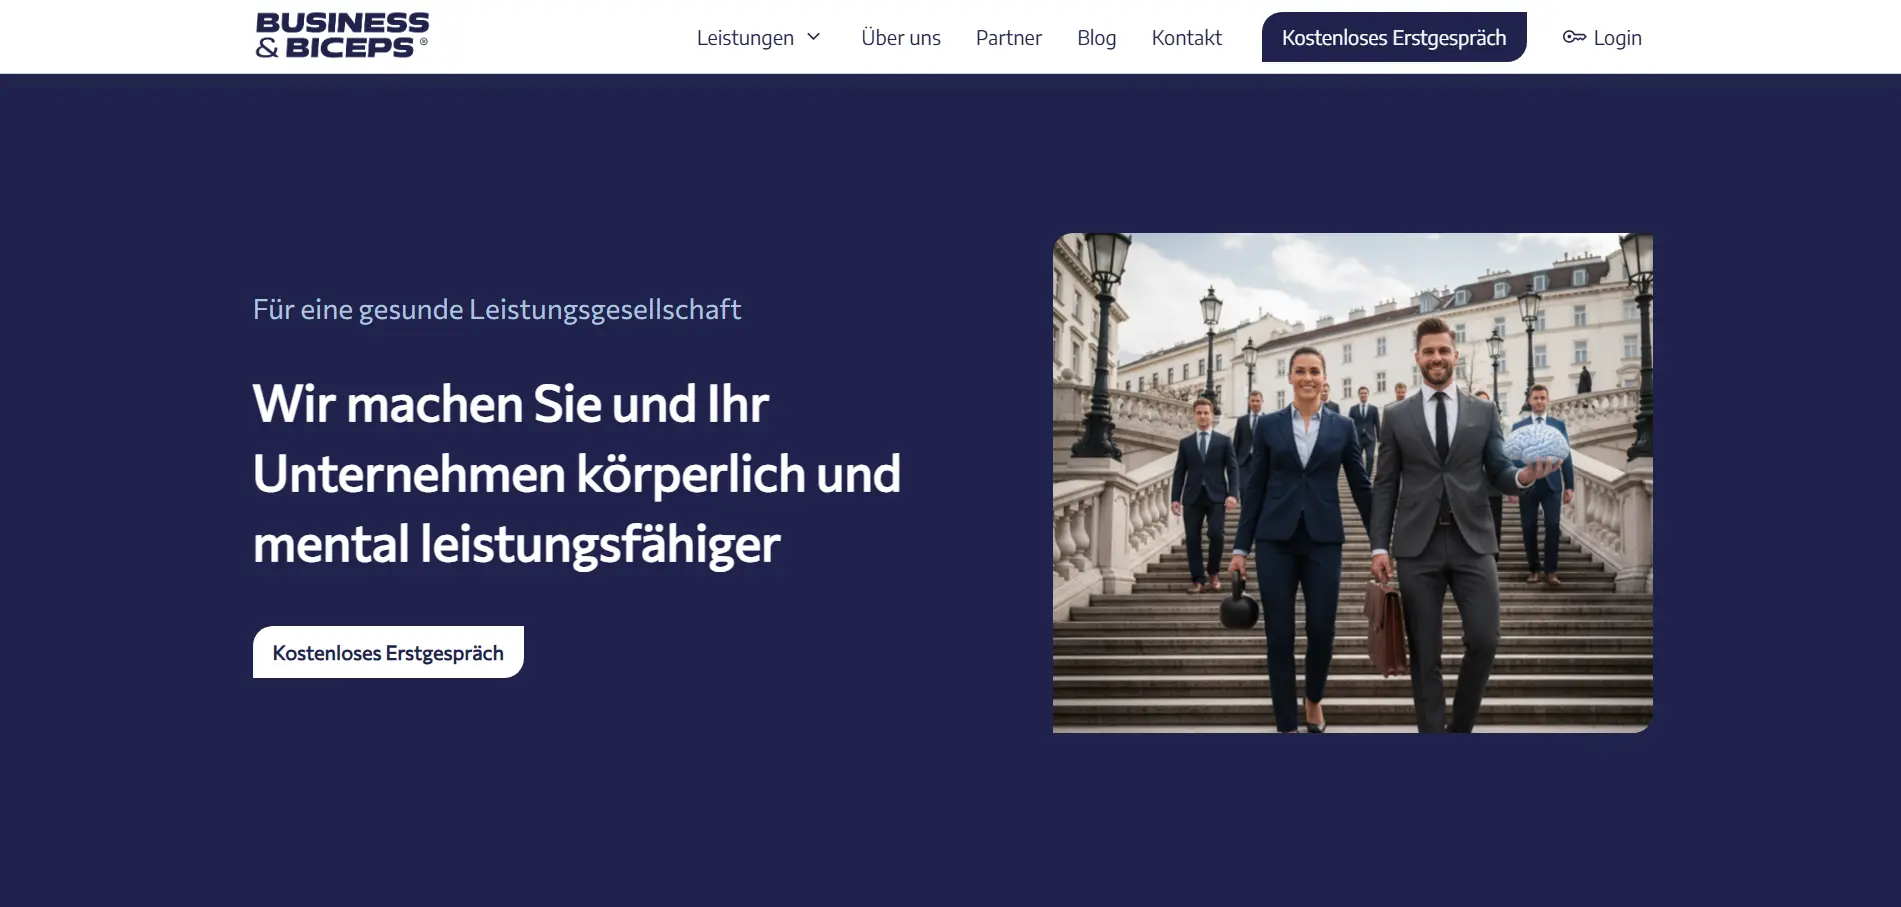
Task: Click the kettlebell in the hero photo
Action: [1239, 603]
